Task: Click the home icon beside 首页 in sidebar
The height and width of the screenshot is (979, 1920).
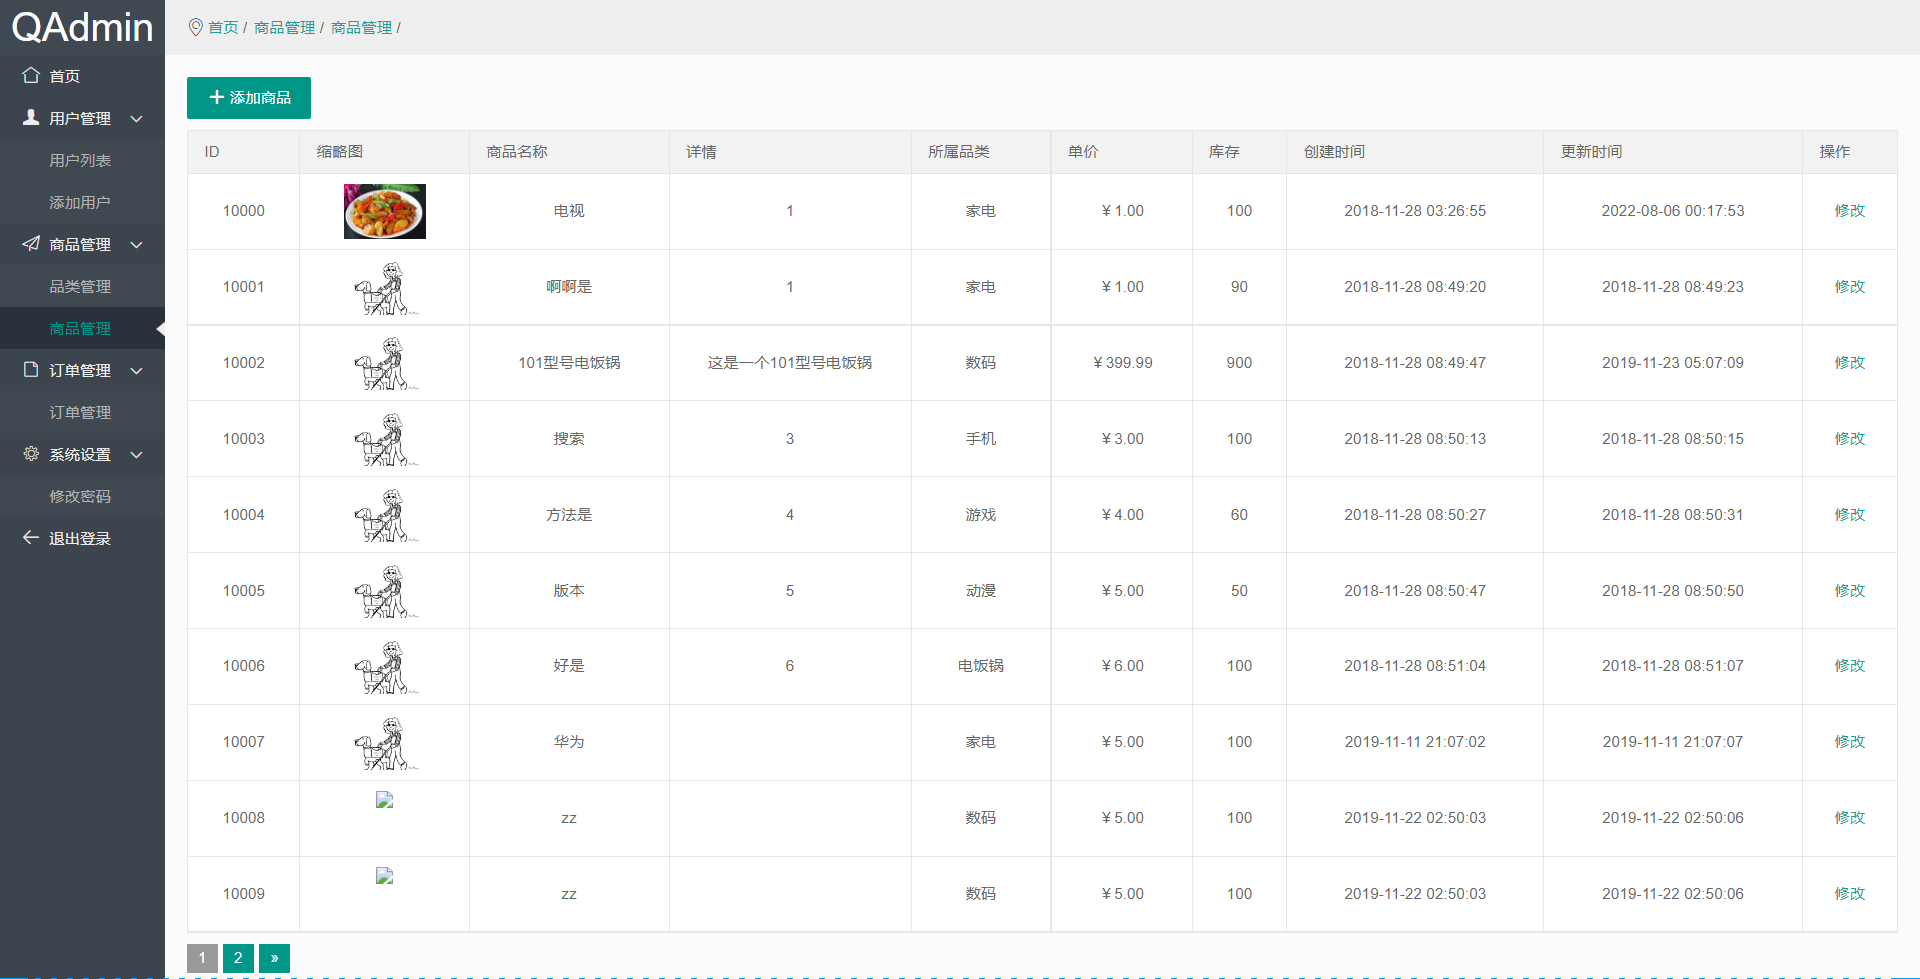Action: coord(31,75)
